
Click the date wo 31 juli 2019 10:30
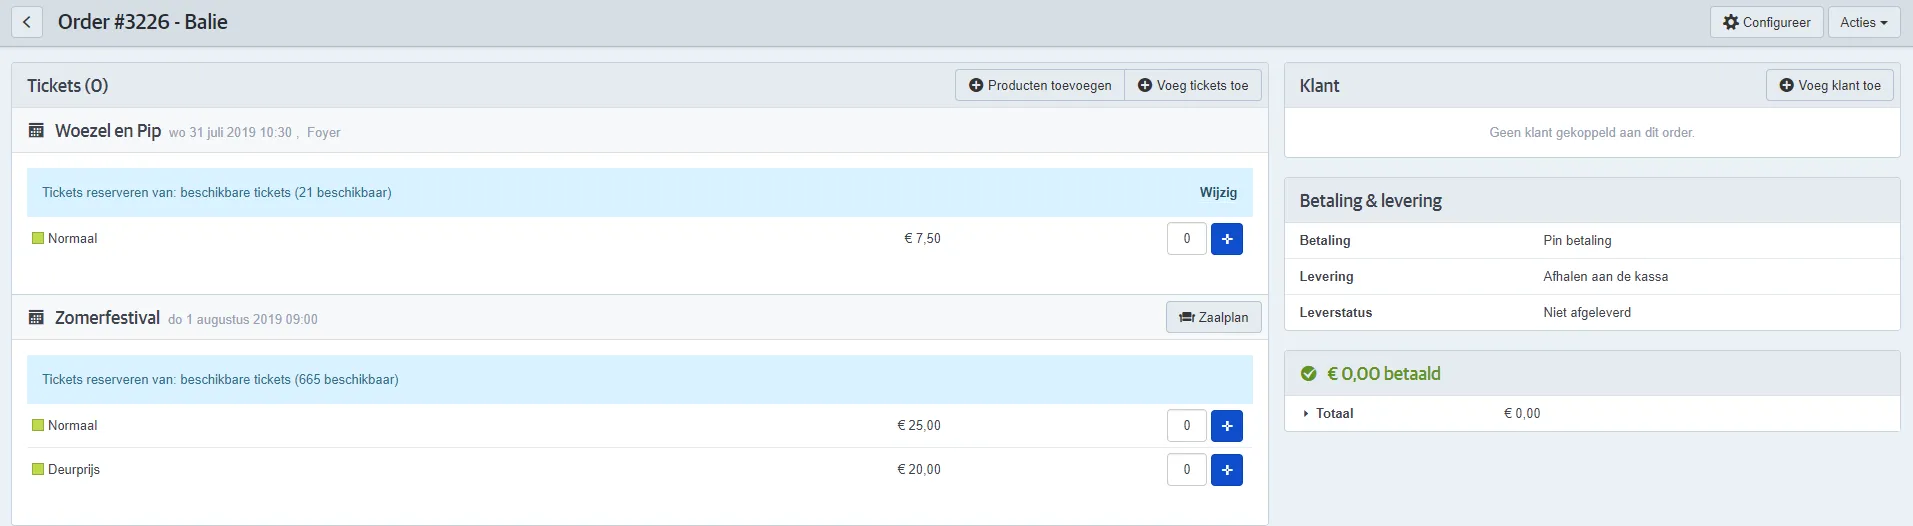click(231, 132)
